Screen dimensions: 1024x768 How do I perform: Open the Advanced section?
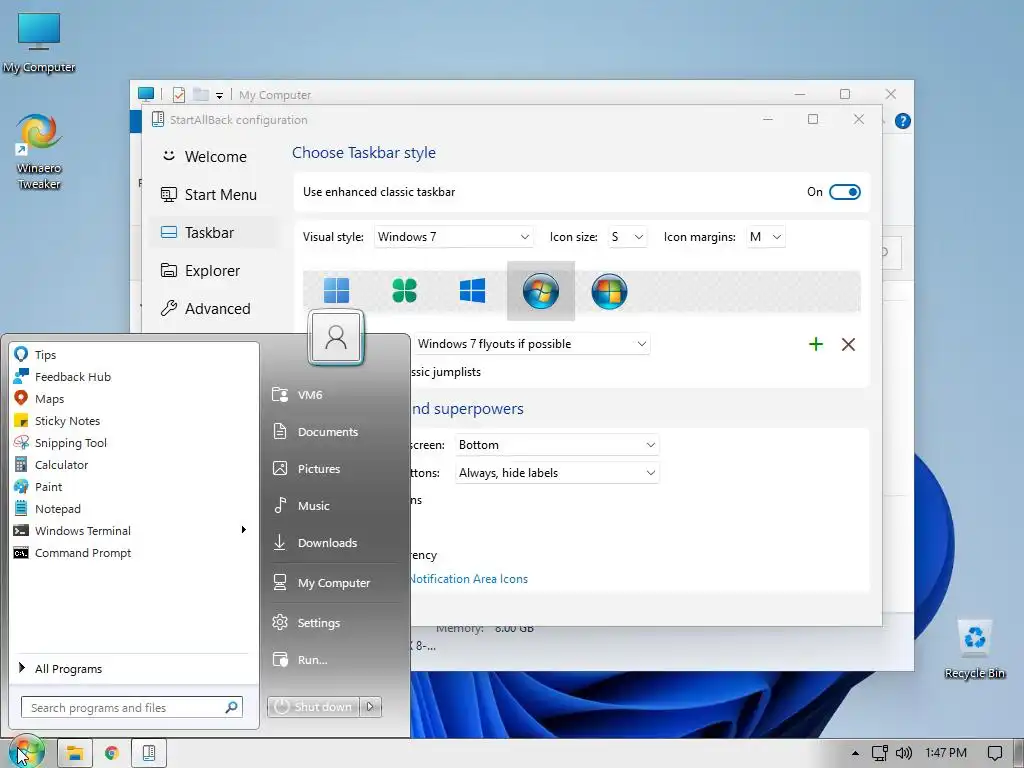(212, 308)
